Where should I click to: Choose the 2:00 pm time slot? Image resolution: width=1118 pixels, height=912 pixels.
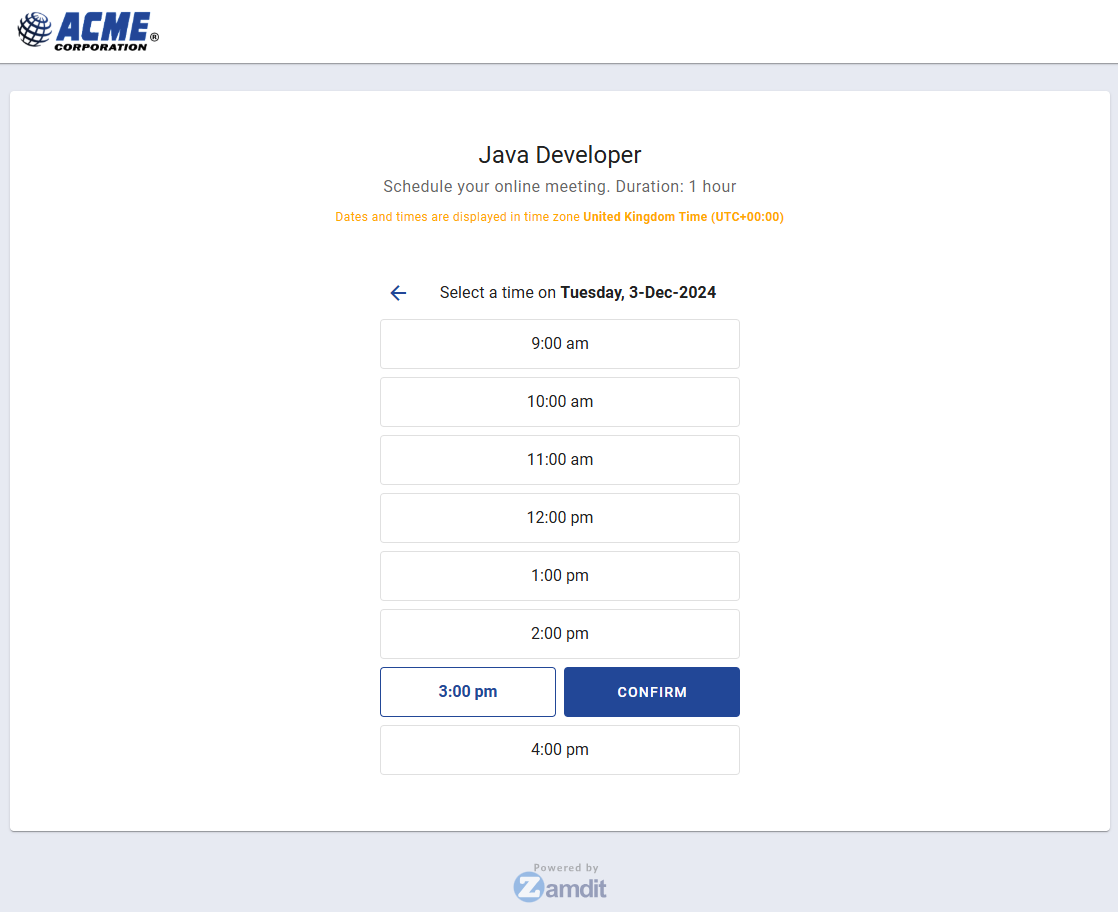pyautogui.click(x=559, y=633)
